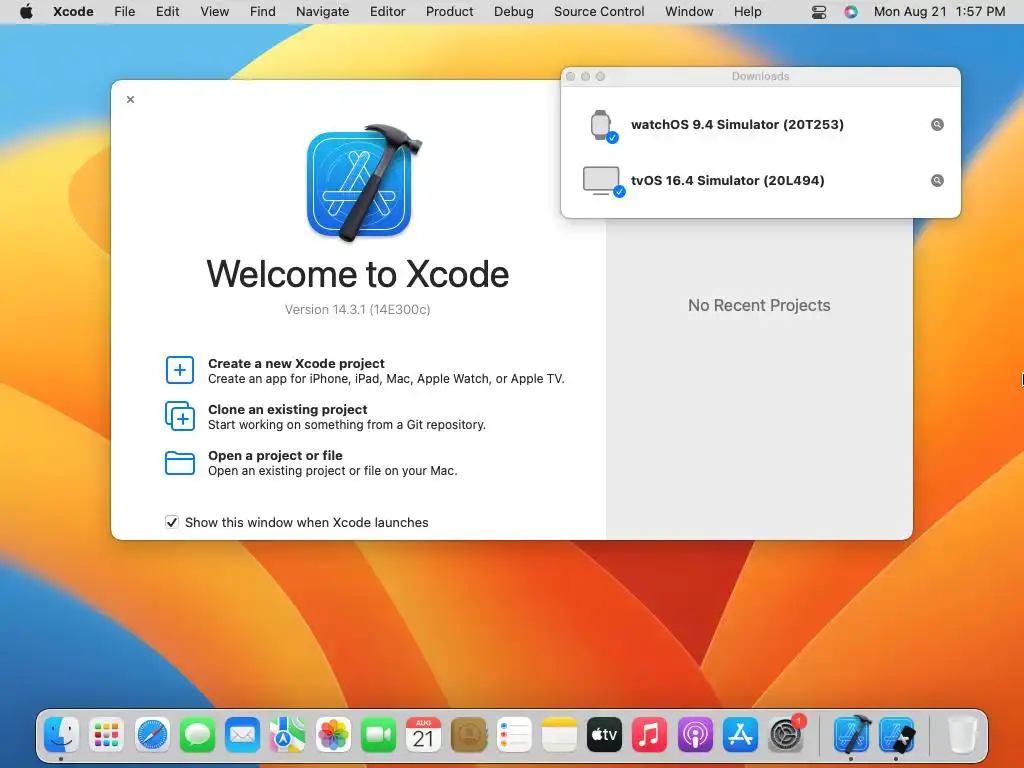Open the Trash in the Dock
The image size is (1024, 768).
(x=961, y=735)
